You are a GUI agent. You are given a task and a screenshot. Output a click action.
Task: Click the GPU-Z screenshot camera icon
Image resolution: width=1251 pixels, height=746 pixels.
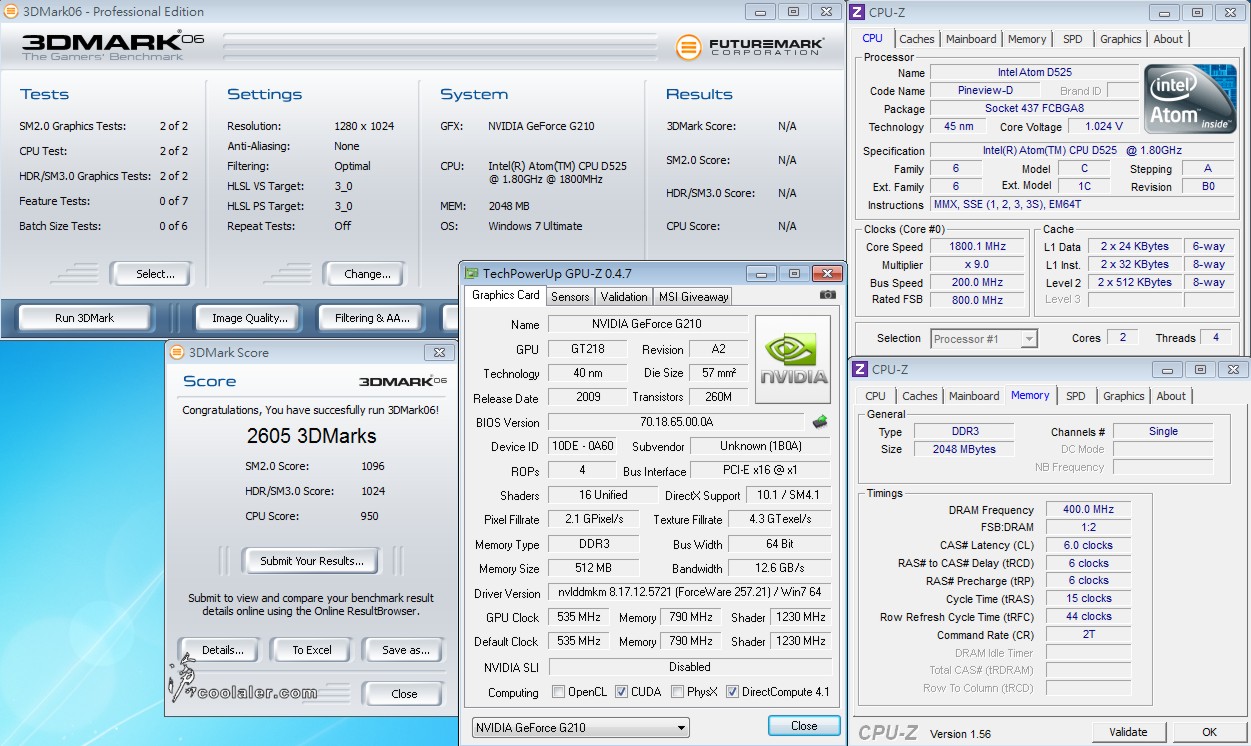827,295
